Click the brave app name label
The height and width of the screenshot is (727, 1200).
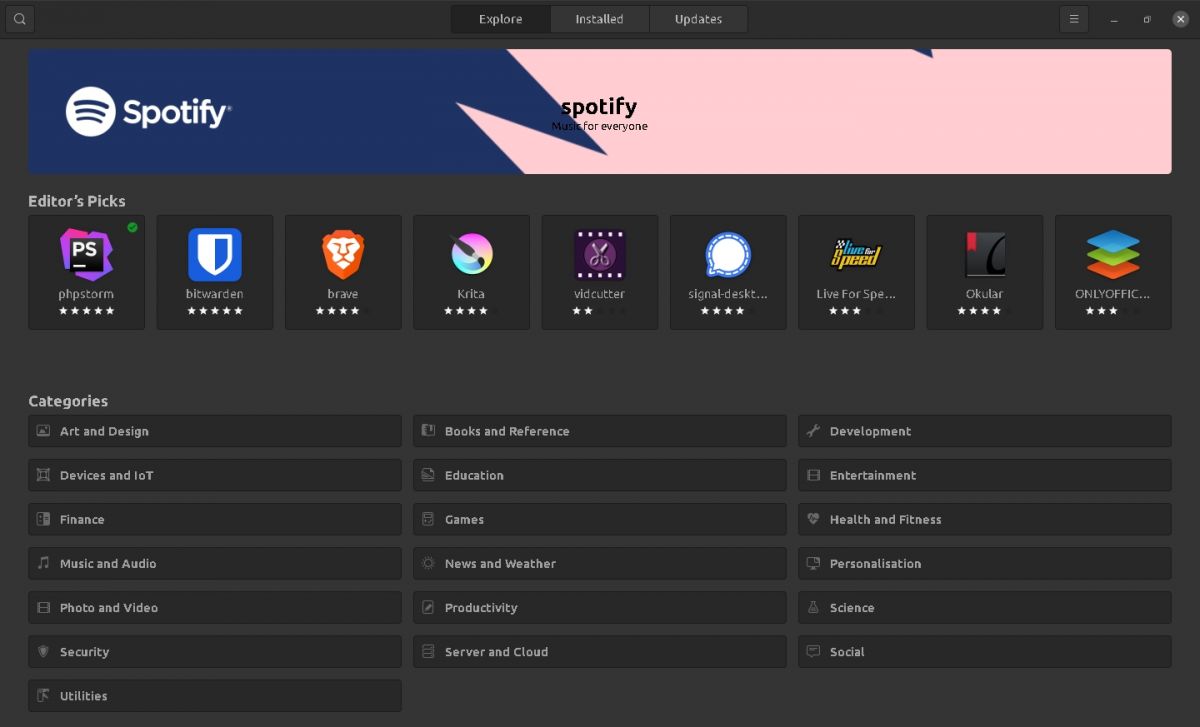(343, 294)
